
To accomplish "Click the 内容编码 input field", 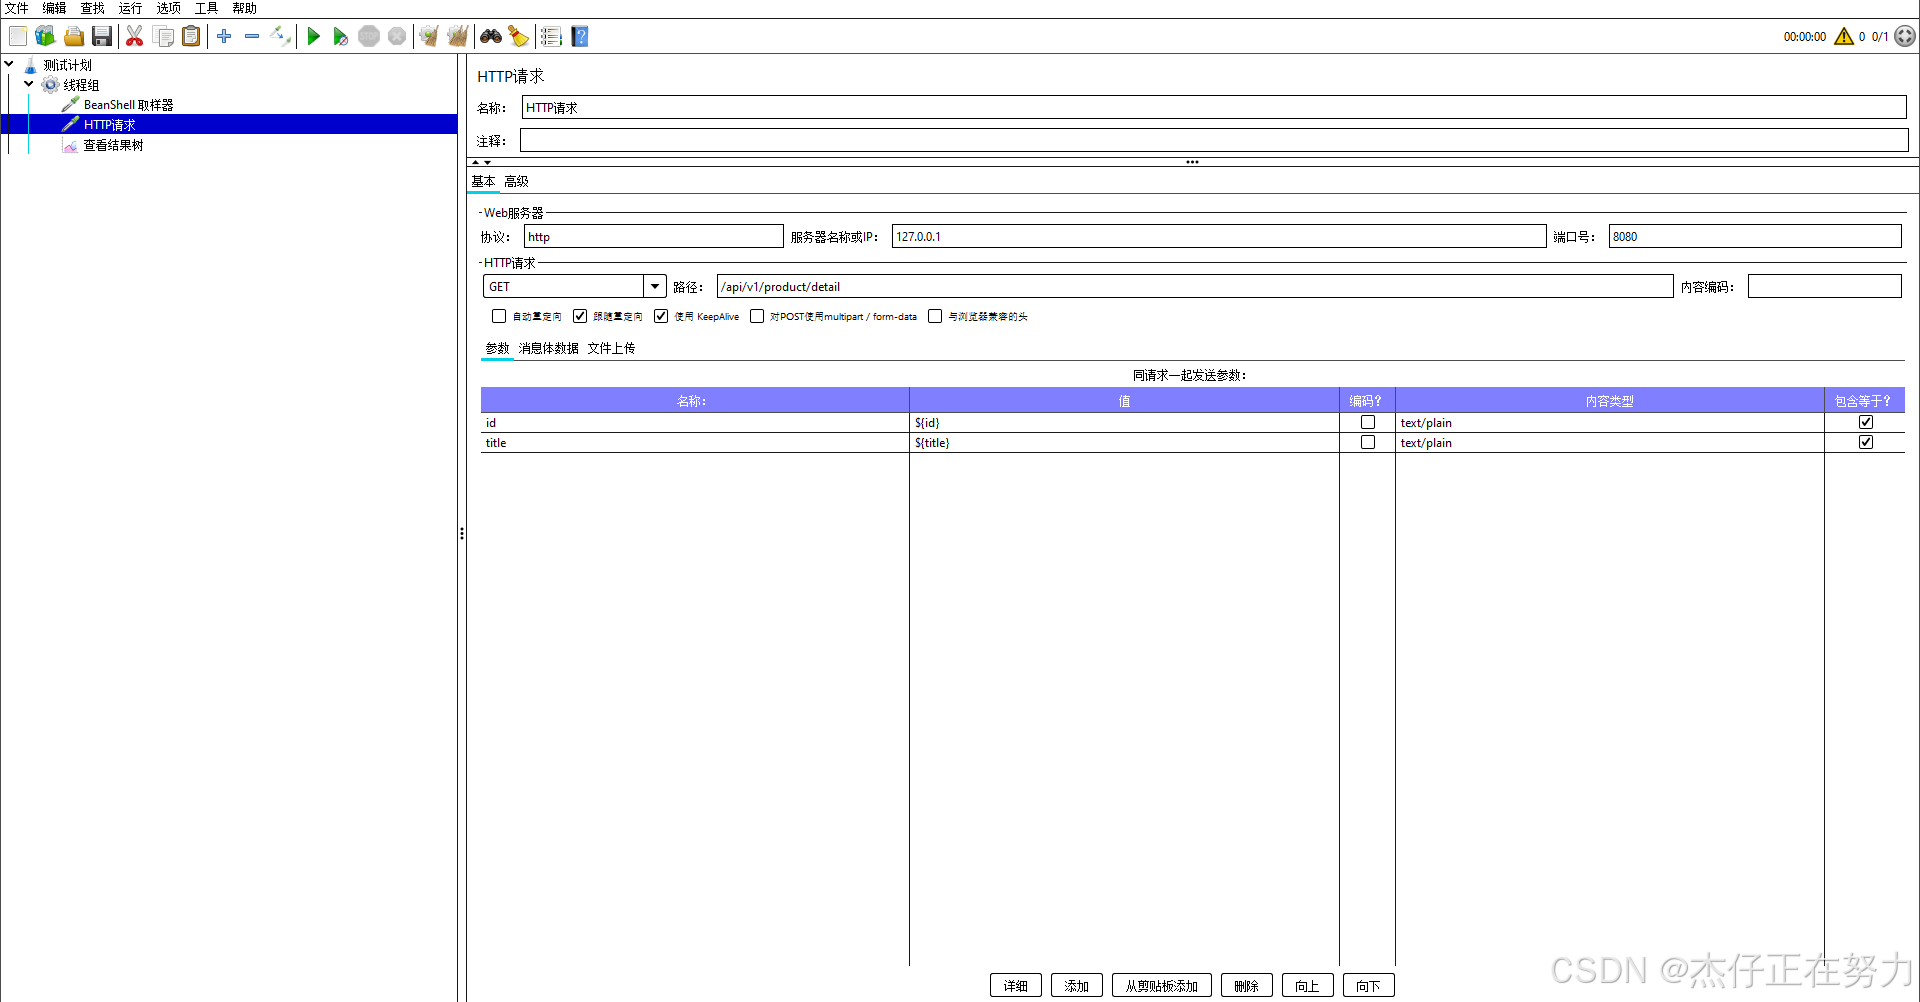I will click(1825, 287).
